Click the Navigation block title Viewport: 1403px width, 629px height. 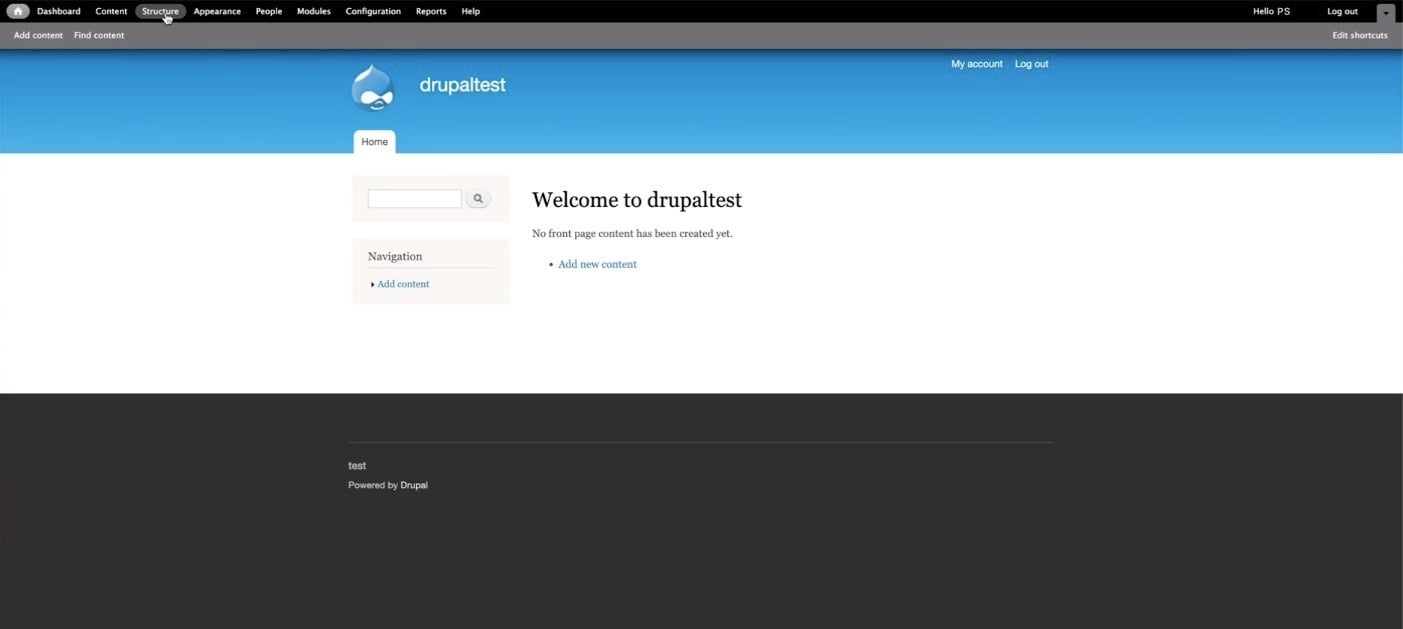coord(395,256)
